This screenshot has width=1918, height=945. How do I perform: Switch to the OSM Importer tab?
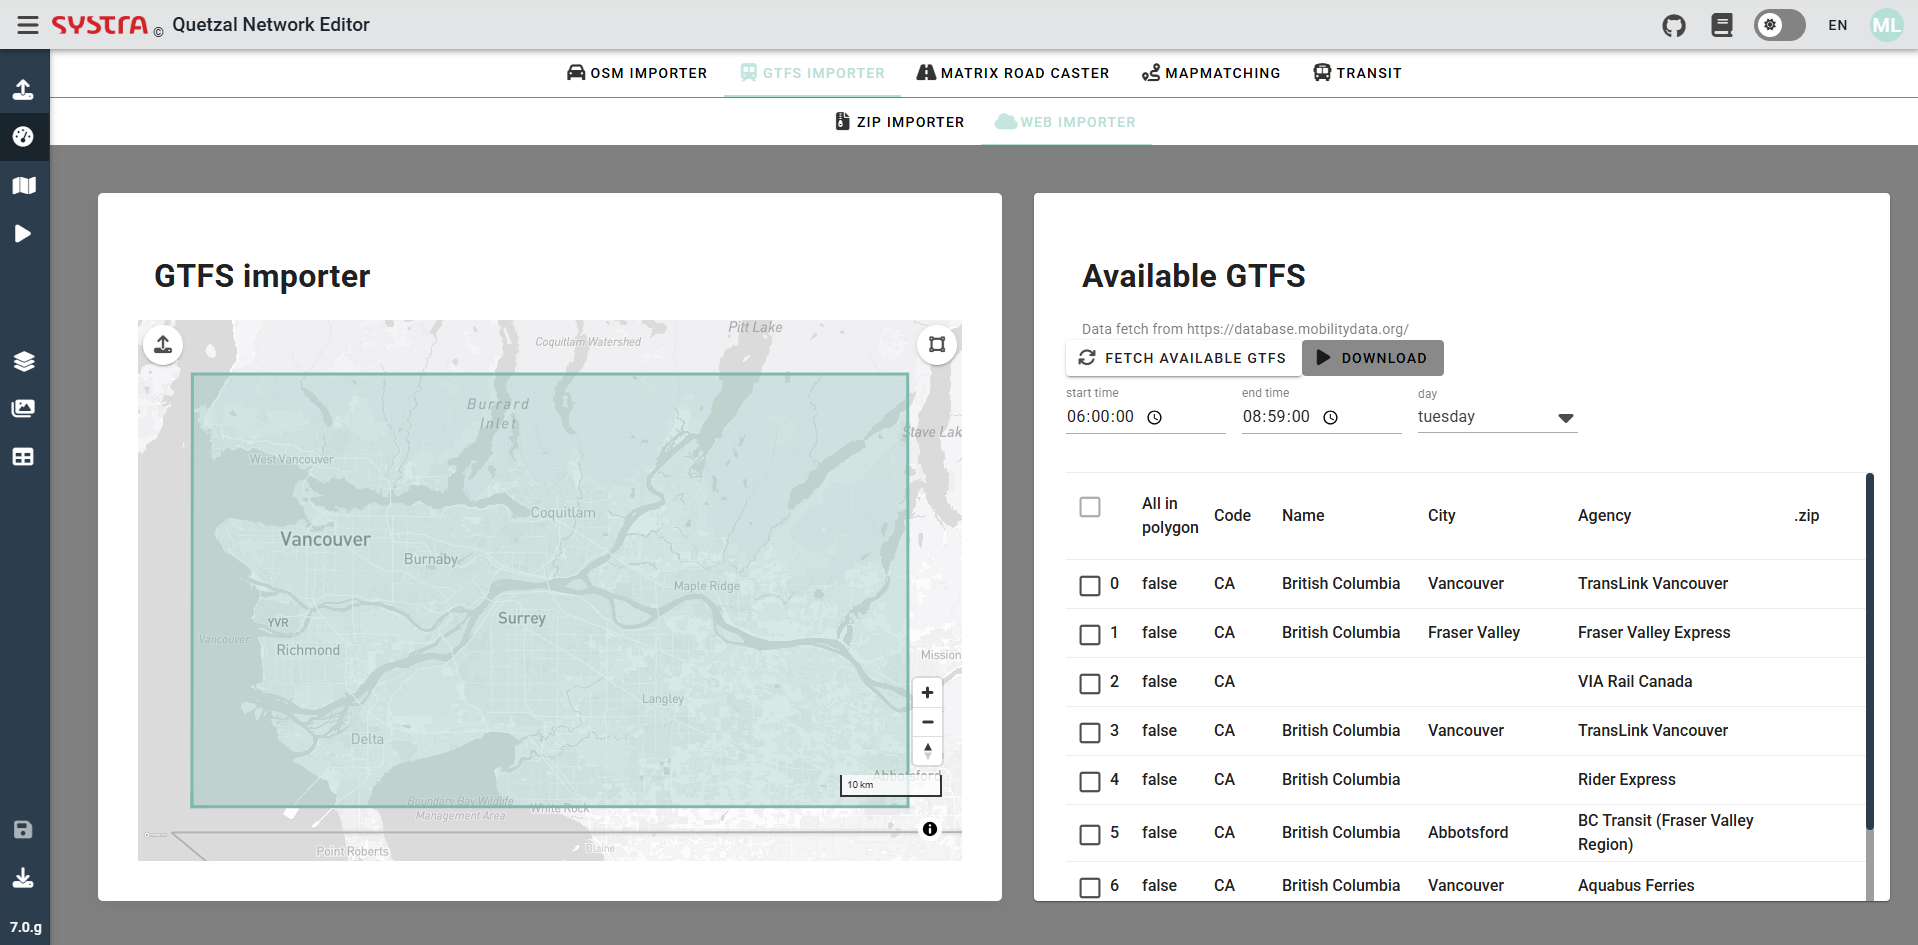coord(637,73)
